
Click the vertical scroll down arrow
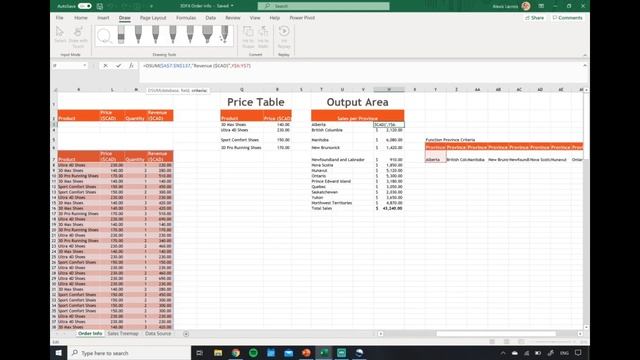(587, 327)
